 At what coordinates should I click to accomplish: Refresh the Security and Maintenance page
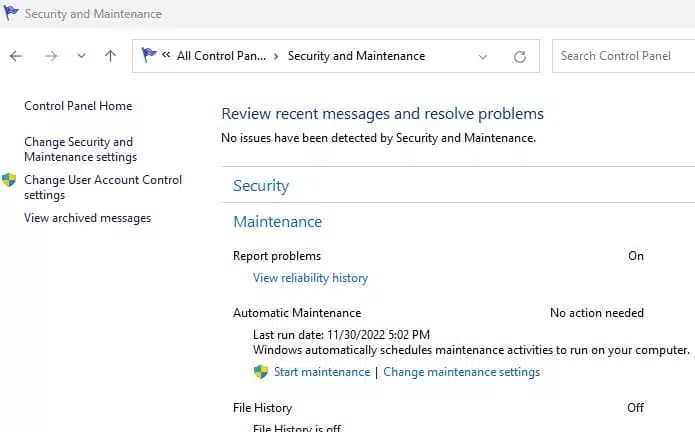pyautogui.click(x=520, y=57)
